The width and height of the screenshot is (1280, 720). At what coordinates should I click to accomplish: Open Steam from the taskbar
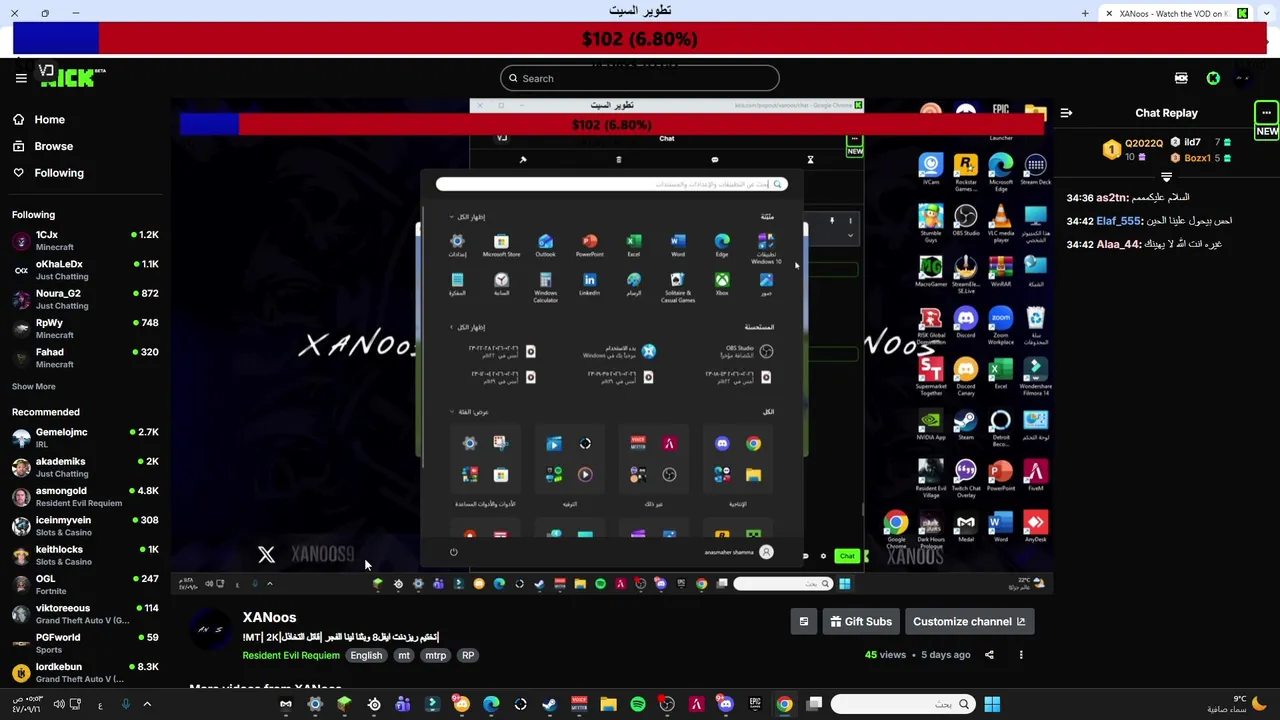coord(549,704)
